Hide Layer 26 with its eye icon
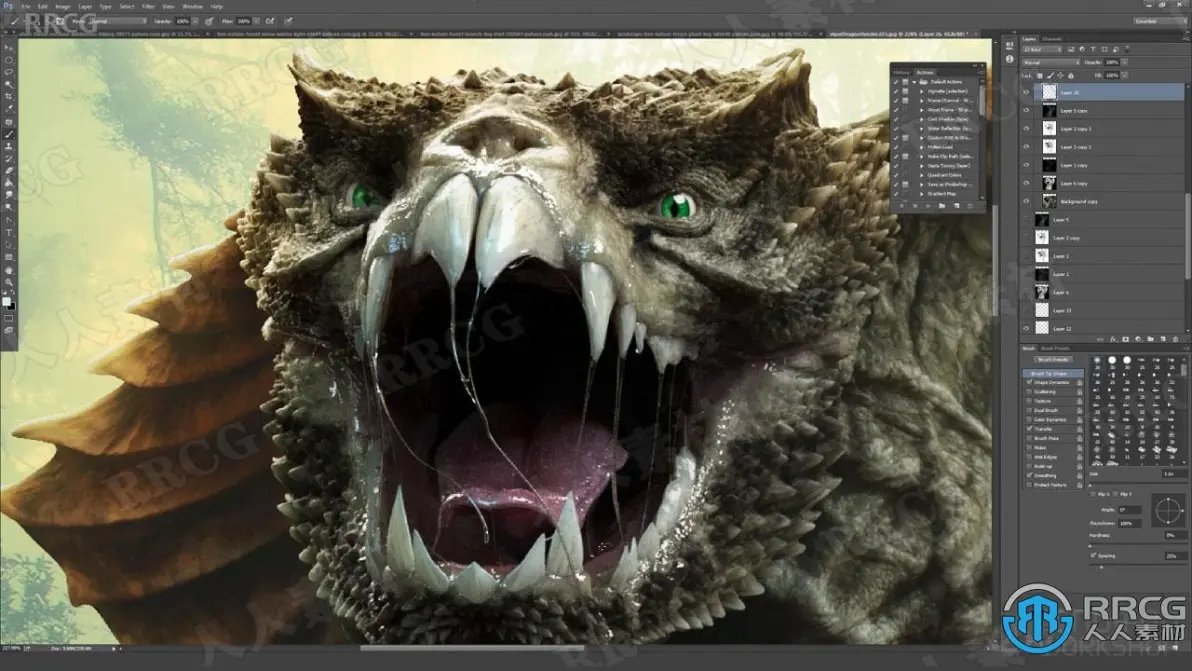The height and width of the screenshot is (671, 1192). point(1026,92)
